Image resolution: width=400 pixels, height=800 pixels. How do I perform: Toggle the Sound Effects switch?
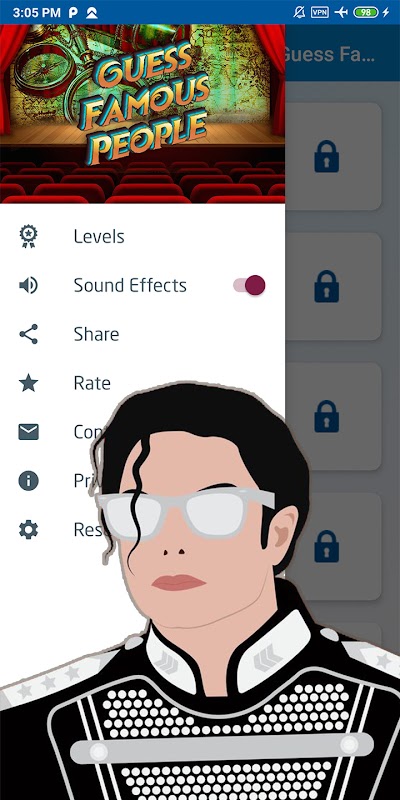point(249,285)
